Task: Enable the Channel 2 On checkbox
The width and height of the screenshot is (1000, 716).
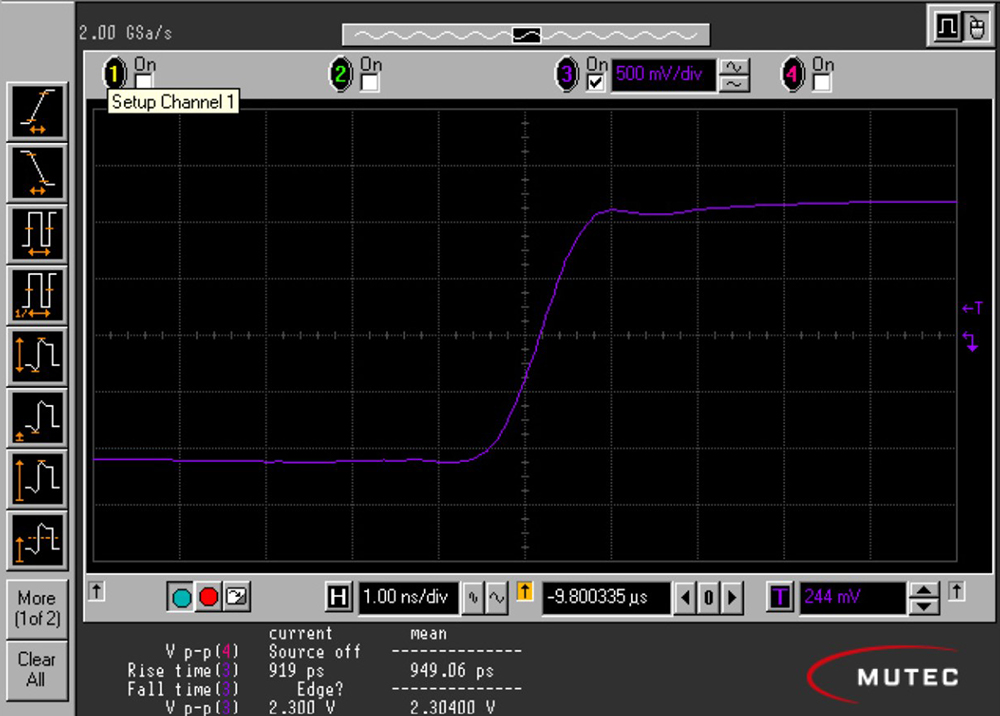Action: click(x=370, y=82)
